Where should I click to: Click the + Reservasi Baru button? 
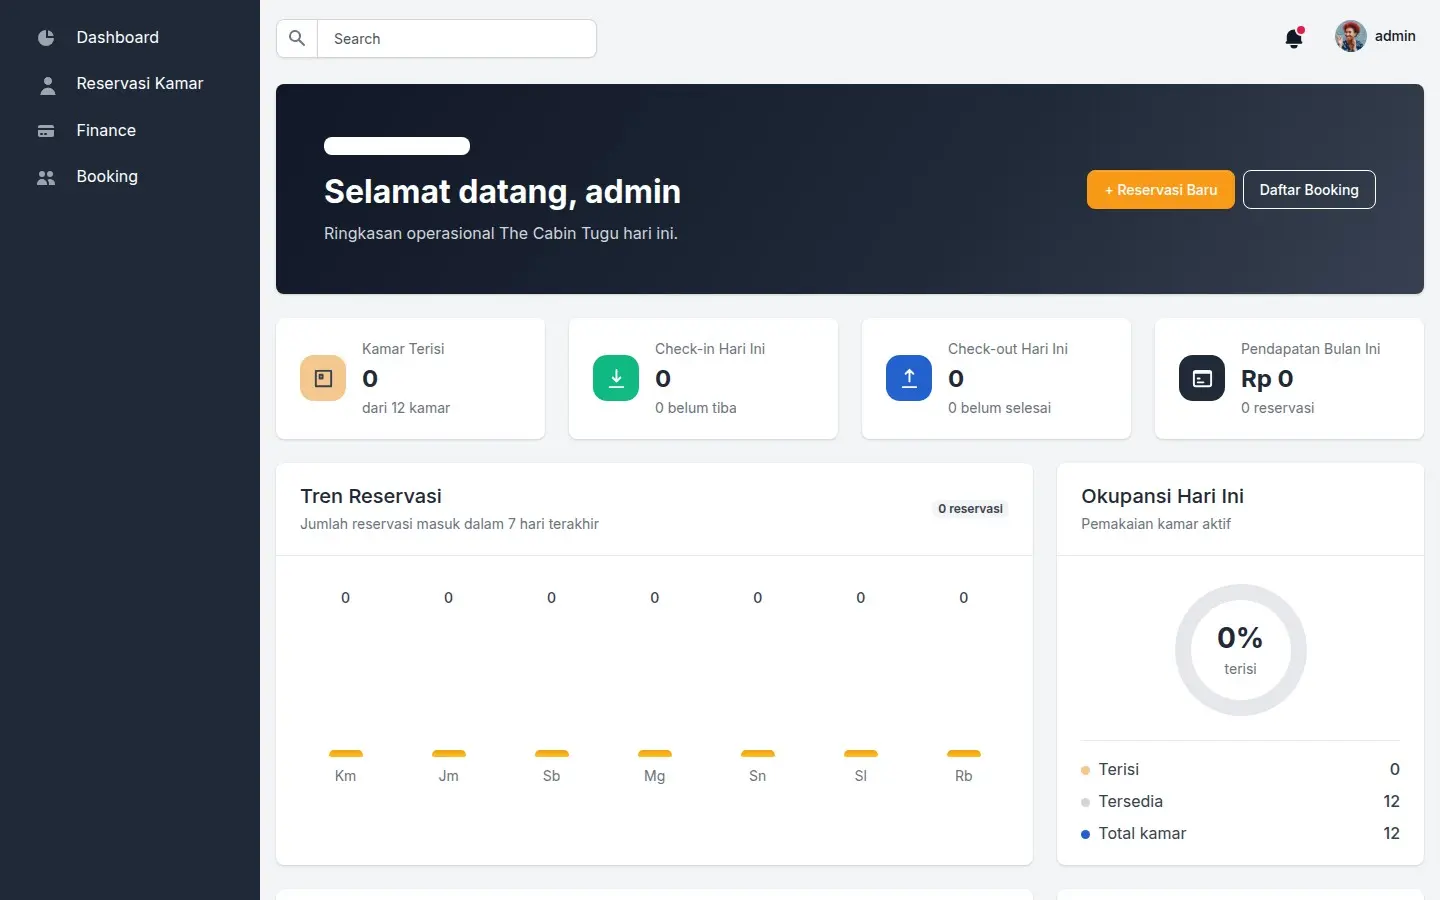[x=1161, y=190]
